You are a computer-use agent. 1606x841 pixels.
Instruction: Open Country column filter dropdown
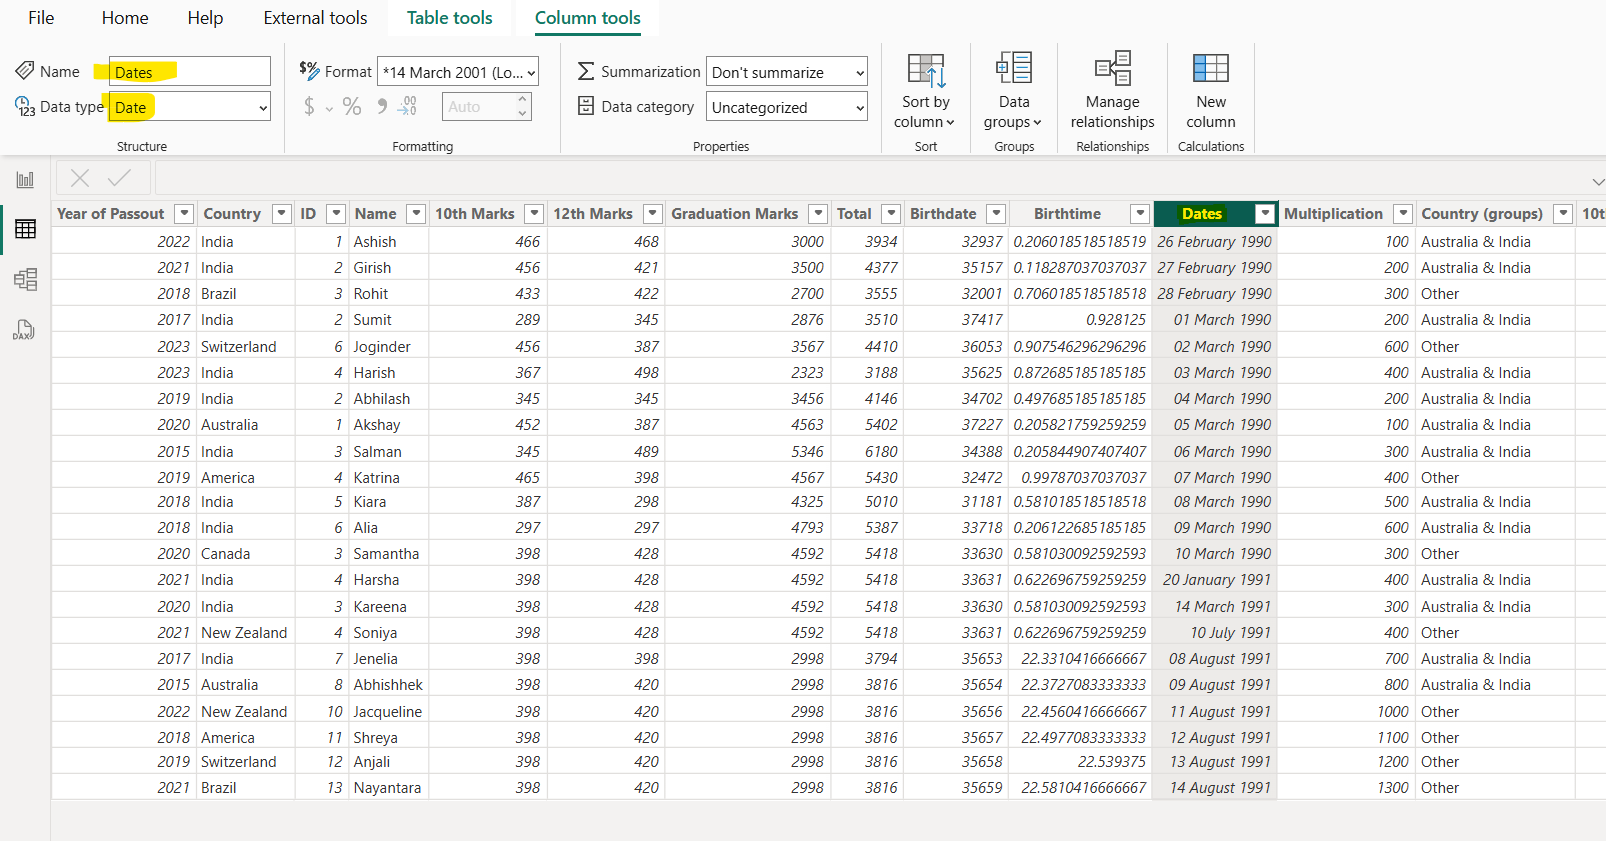[282, 214]
